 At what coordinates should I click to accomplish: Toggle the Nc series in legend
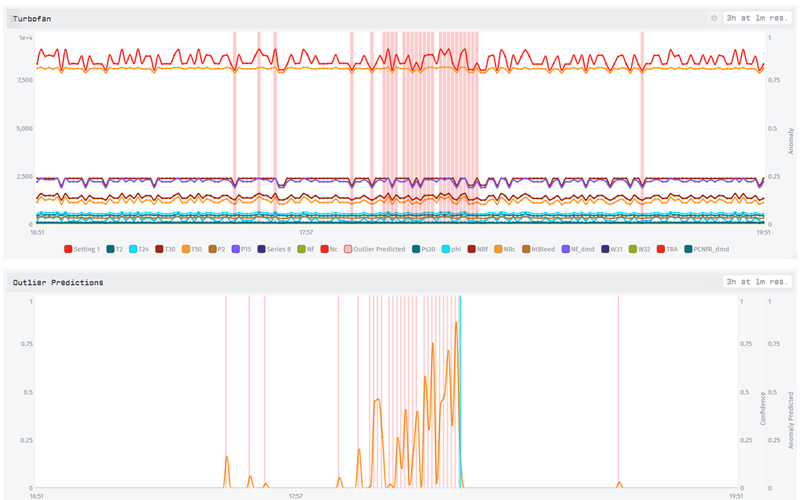point(329,249)
